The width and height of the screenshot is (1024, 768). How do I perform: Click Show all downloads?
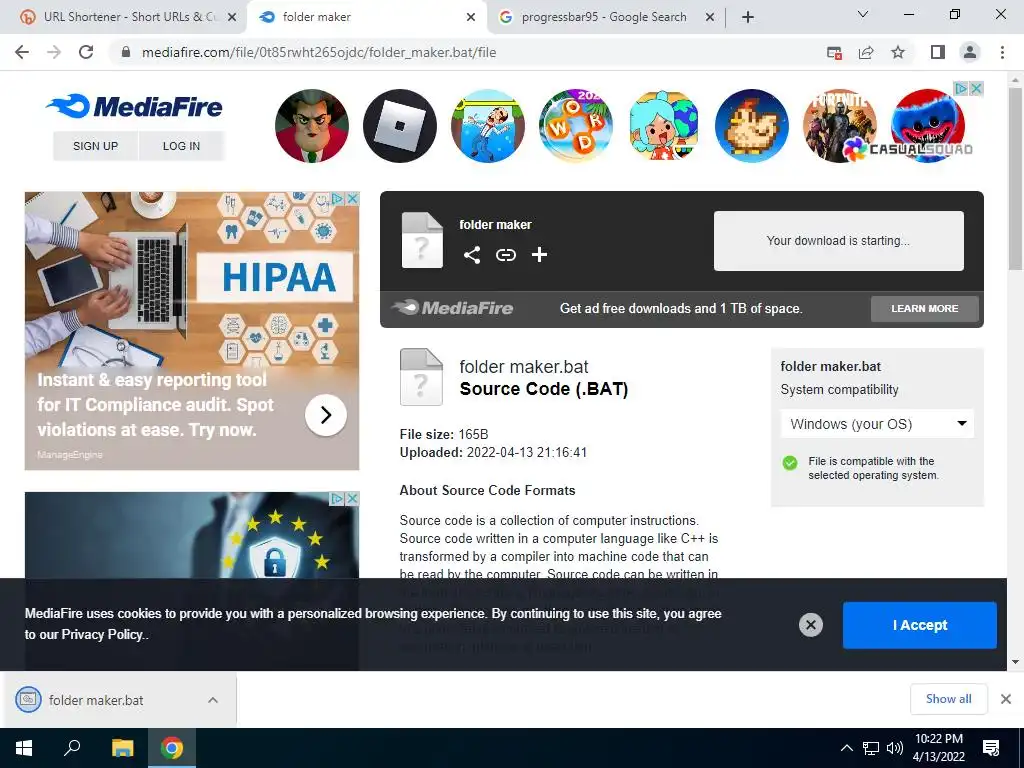pyautogui.click(x=948, y=699)
